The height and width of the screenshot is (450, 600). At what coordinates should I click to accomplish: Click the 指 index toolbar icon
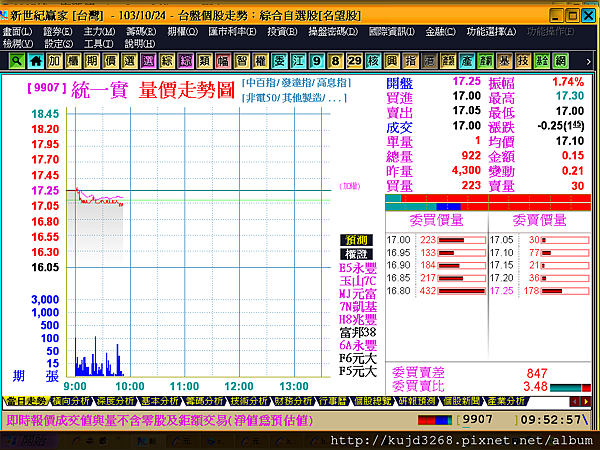[411, 61]
